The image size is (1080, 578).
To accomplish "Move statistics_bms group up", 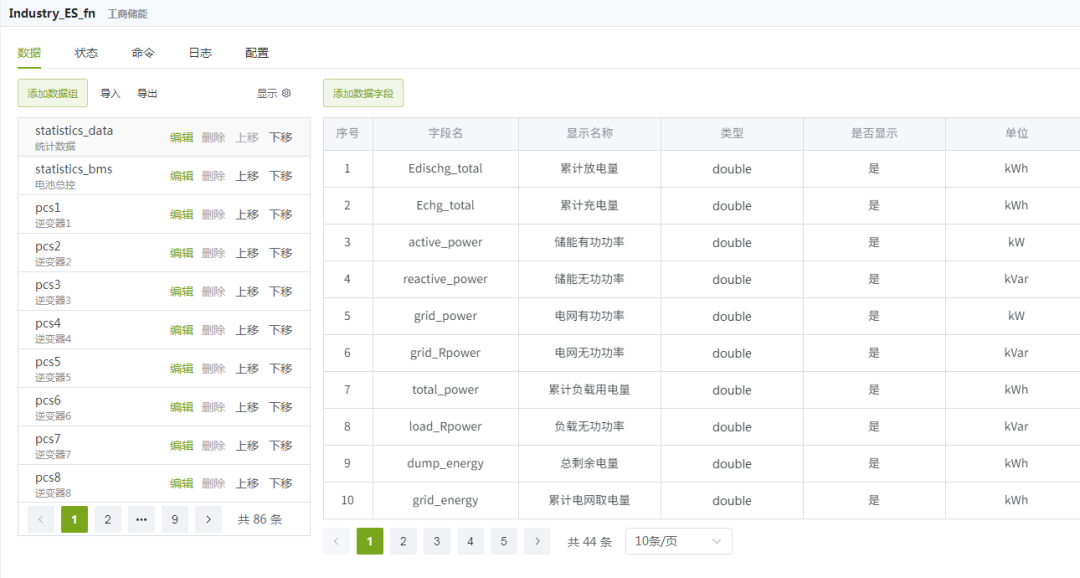I will 247,176.
